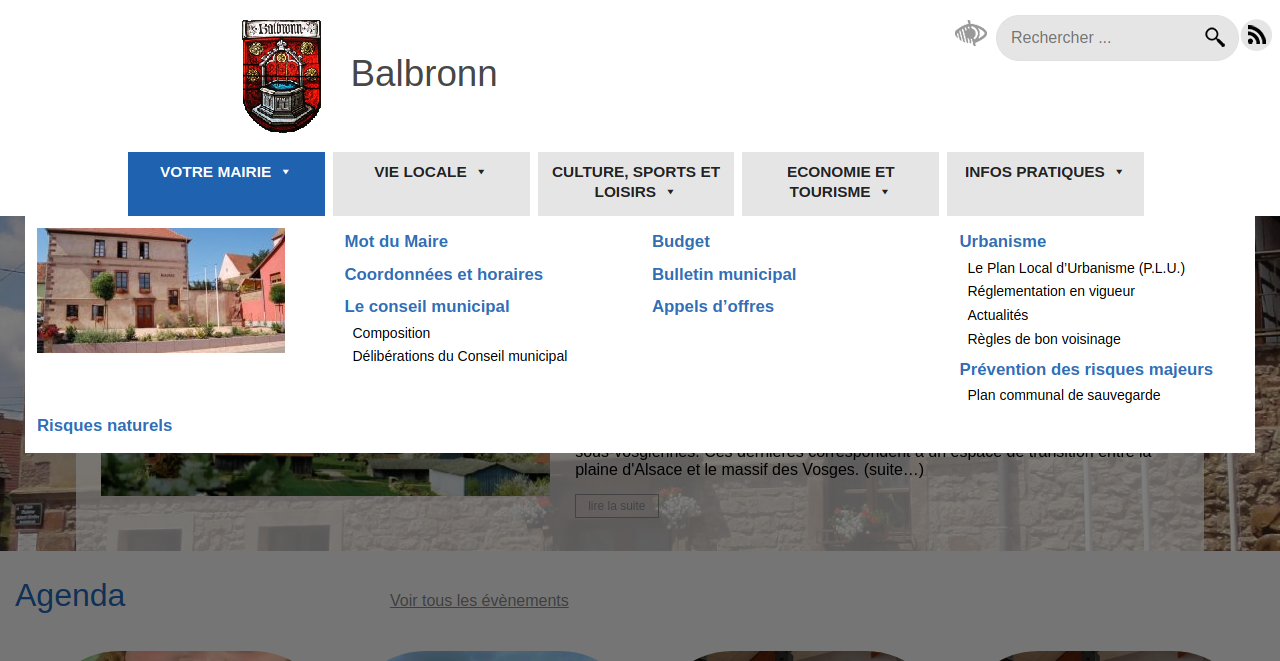Image resolution: width=1280 pixels, height=661 pixels.
Task: Open Prévention des risques majeurs
Action: point(1086,369)
